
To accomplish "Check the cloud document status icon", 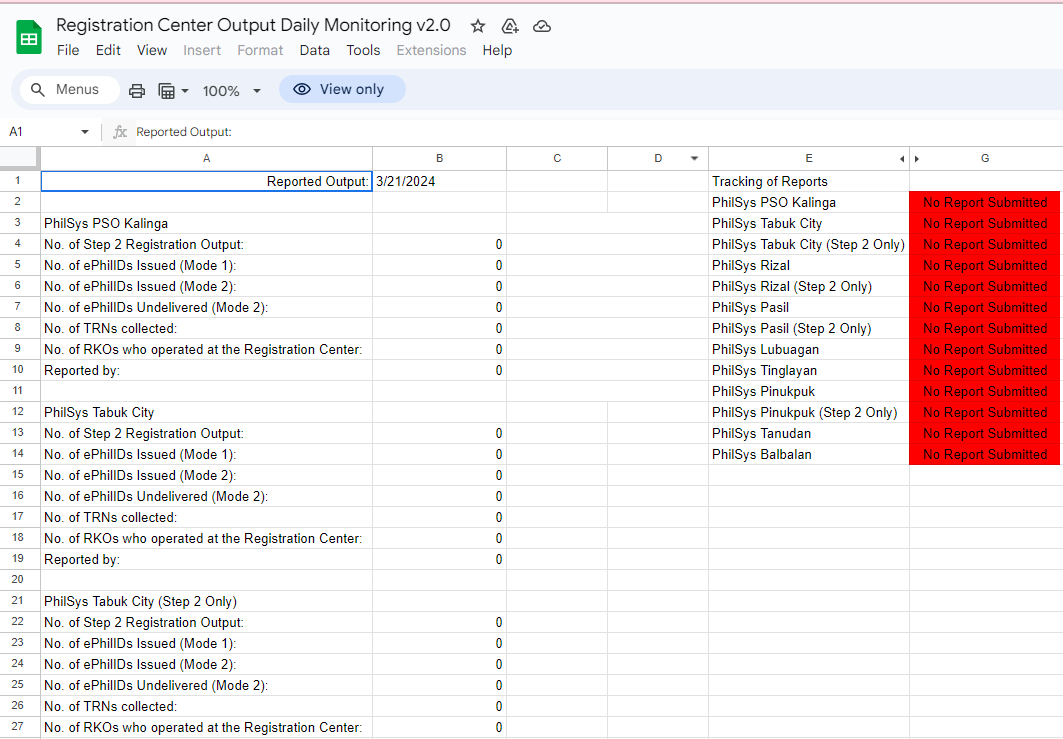I will click(542, 26).
